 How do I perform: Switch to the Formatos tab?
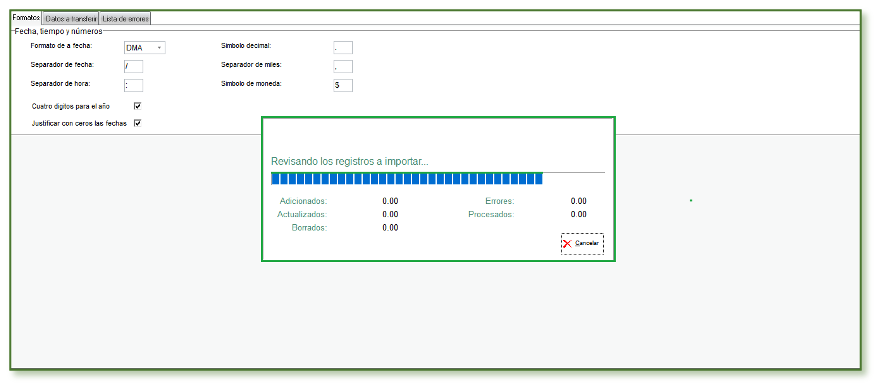click(x=26, y=19)
